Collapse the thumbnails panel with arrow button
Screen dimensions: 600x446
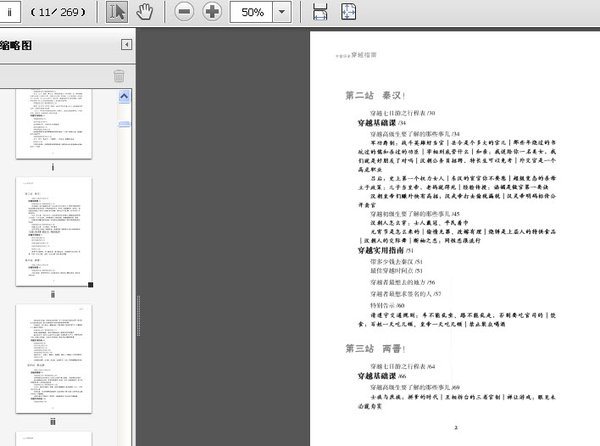click(x=127, y=45)
